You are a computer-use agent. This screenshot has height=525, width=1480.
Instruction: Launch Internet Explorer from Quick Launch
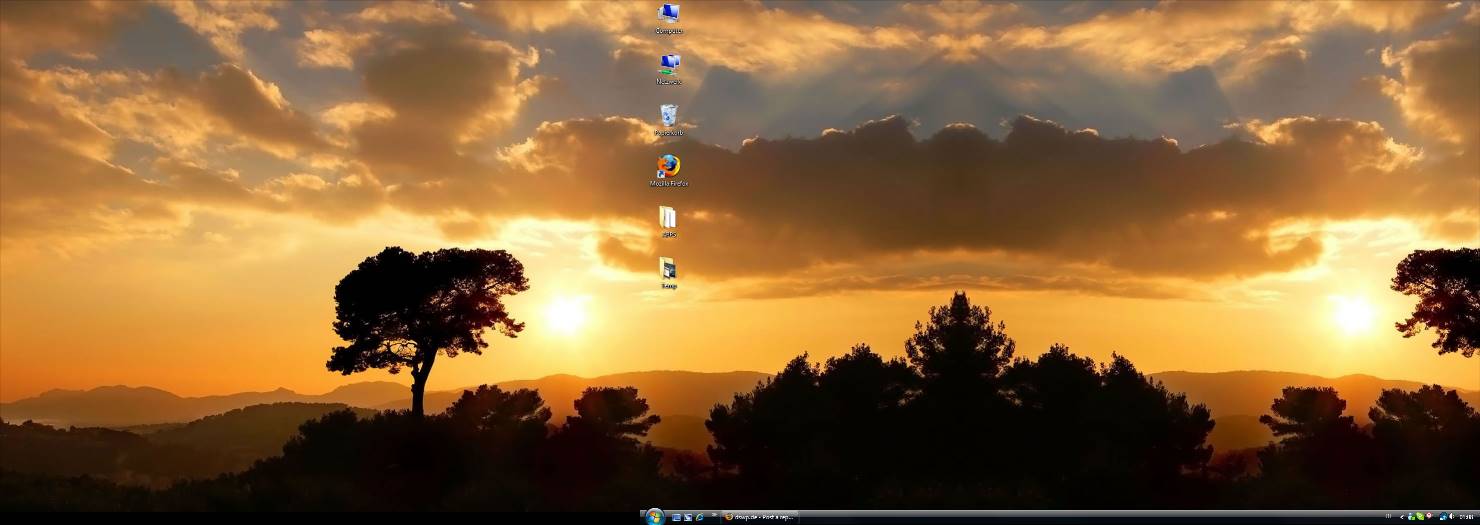point(700,517)
